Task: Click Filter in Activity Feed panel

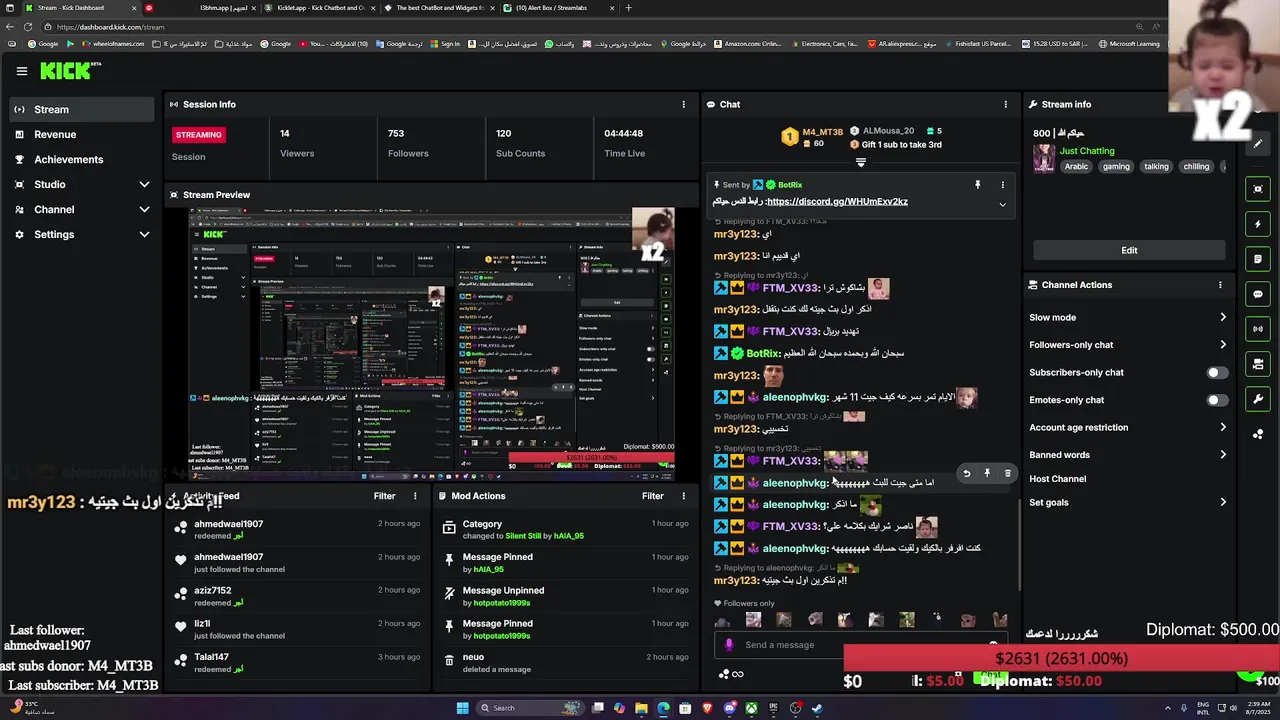Action: (x=384, y=496)
